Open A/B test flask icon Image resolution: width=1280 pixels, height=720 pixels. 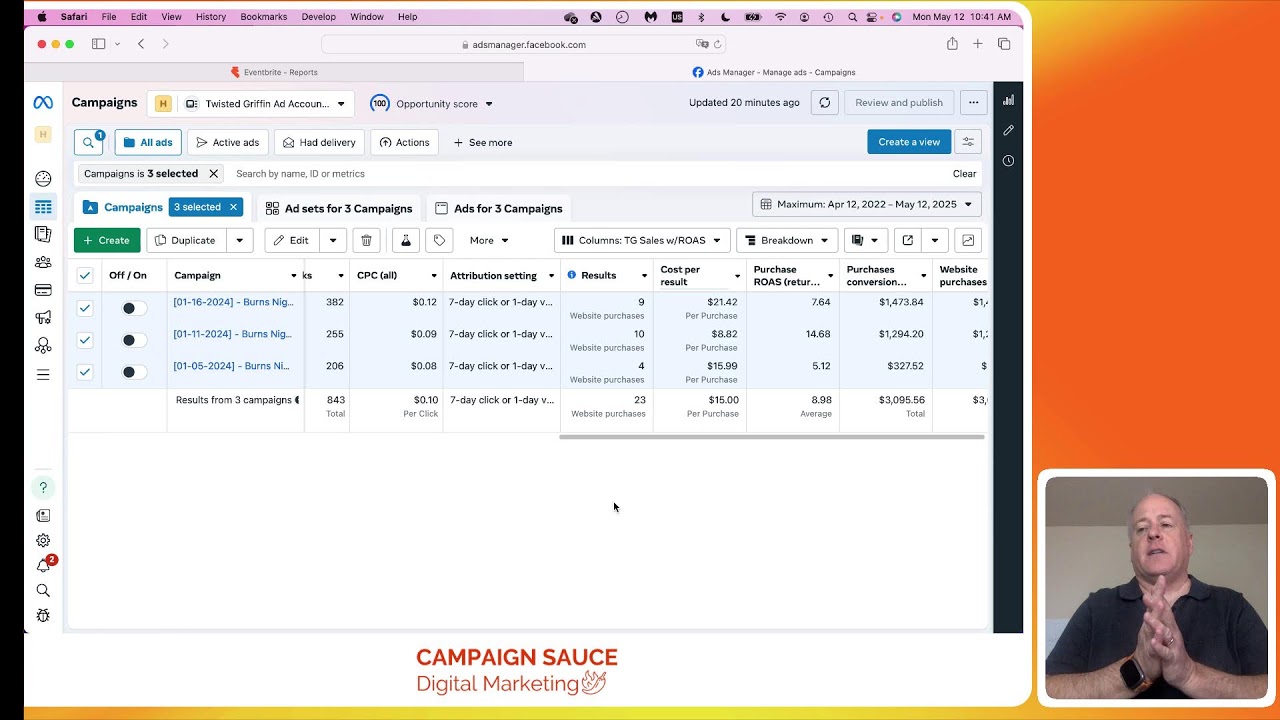point(405,240)
